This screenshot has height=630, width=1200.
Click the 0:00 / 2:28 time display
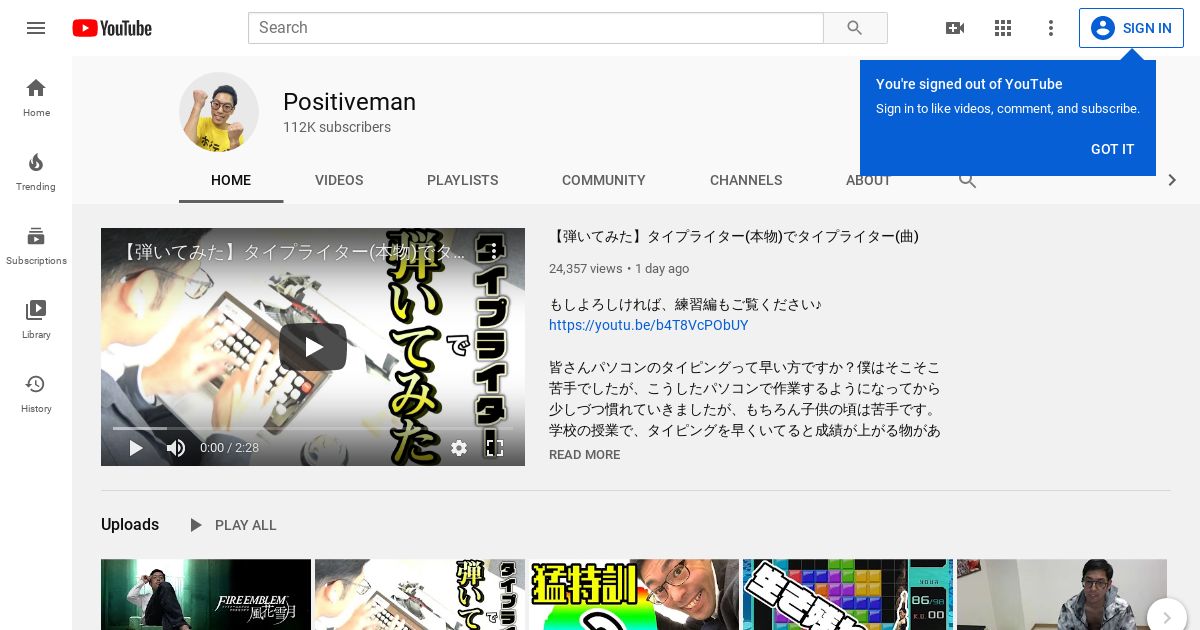point(229,448)
